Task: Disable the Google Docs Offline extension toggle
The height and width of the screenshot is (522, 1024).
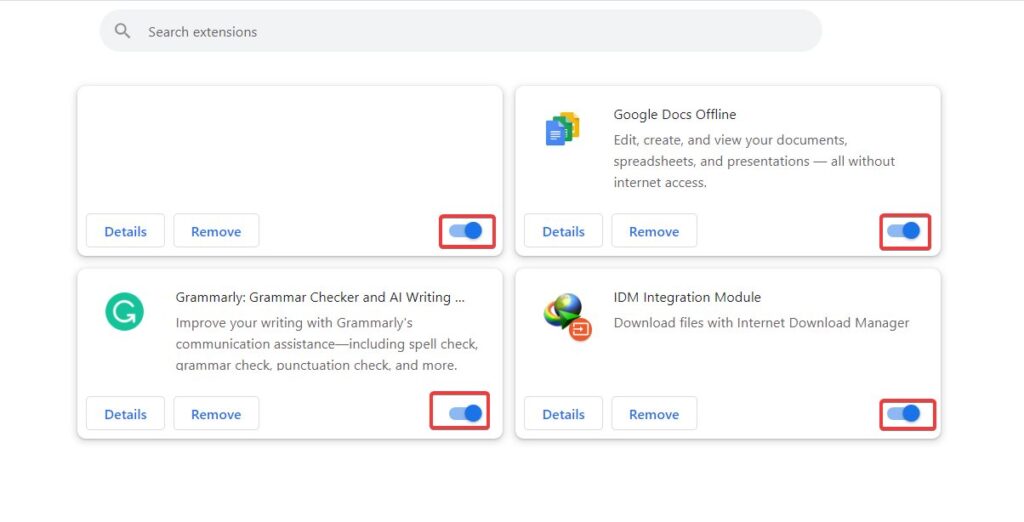Action: (904, 231)
